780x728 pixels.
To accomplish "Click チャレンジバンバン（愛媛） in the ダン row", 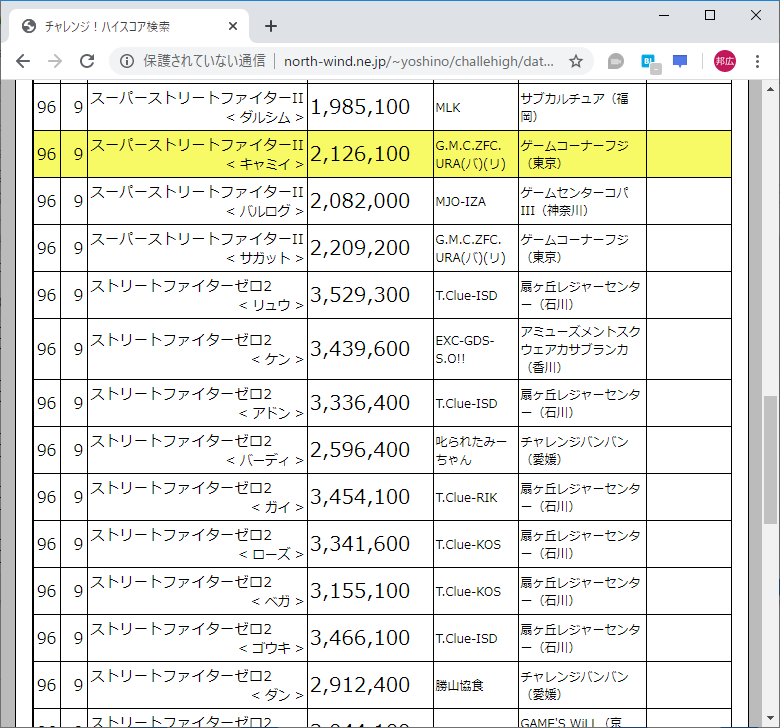I will (x=575, y=685).
